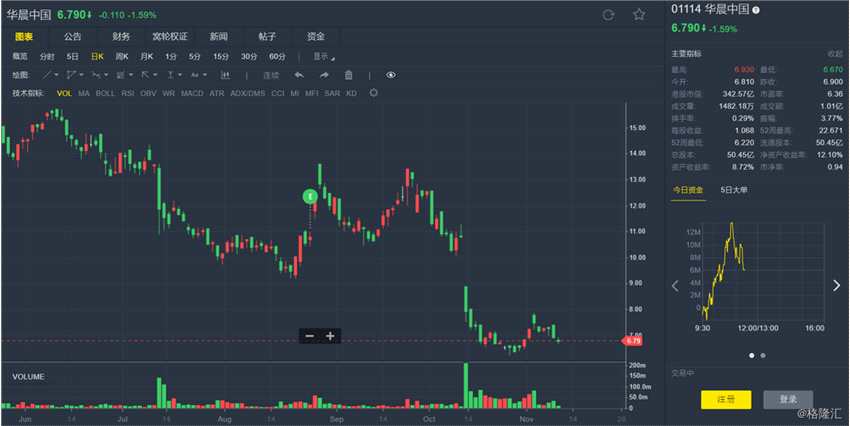Select the 30分 period
The width and height of the screenshot is (850, 426).
[249, 56]
